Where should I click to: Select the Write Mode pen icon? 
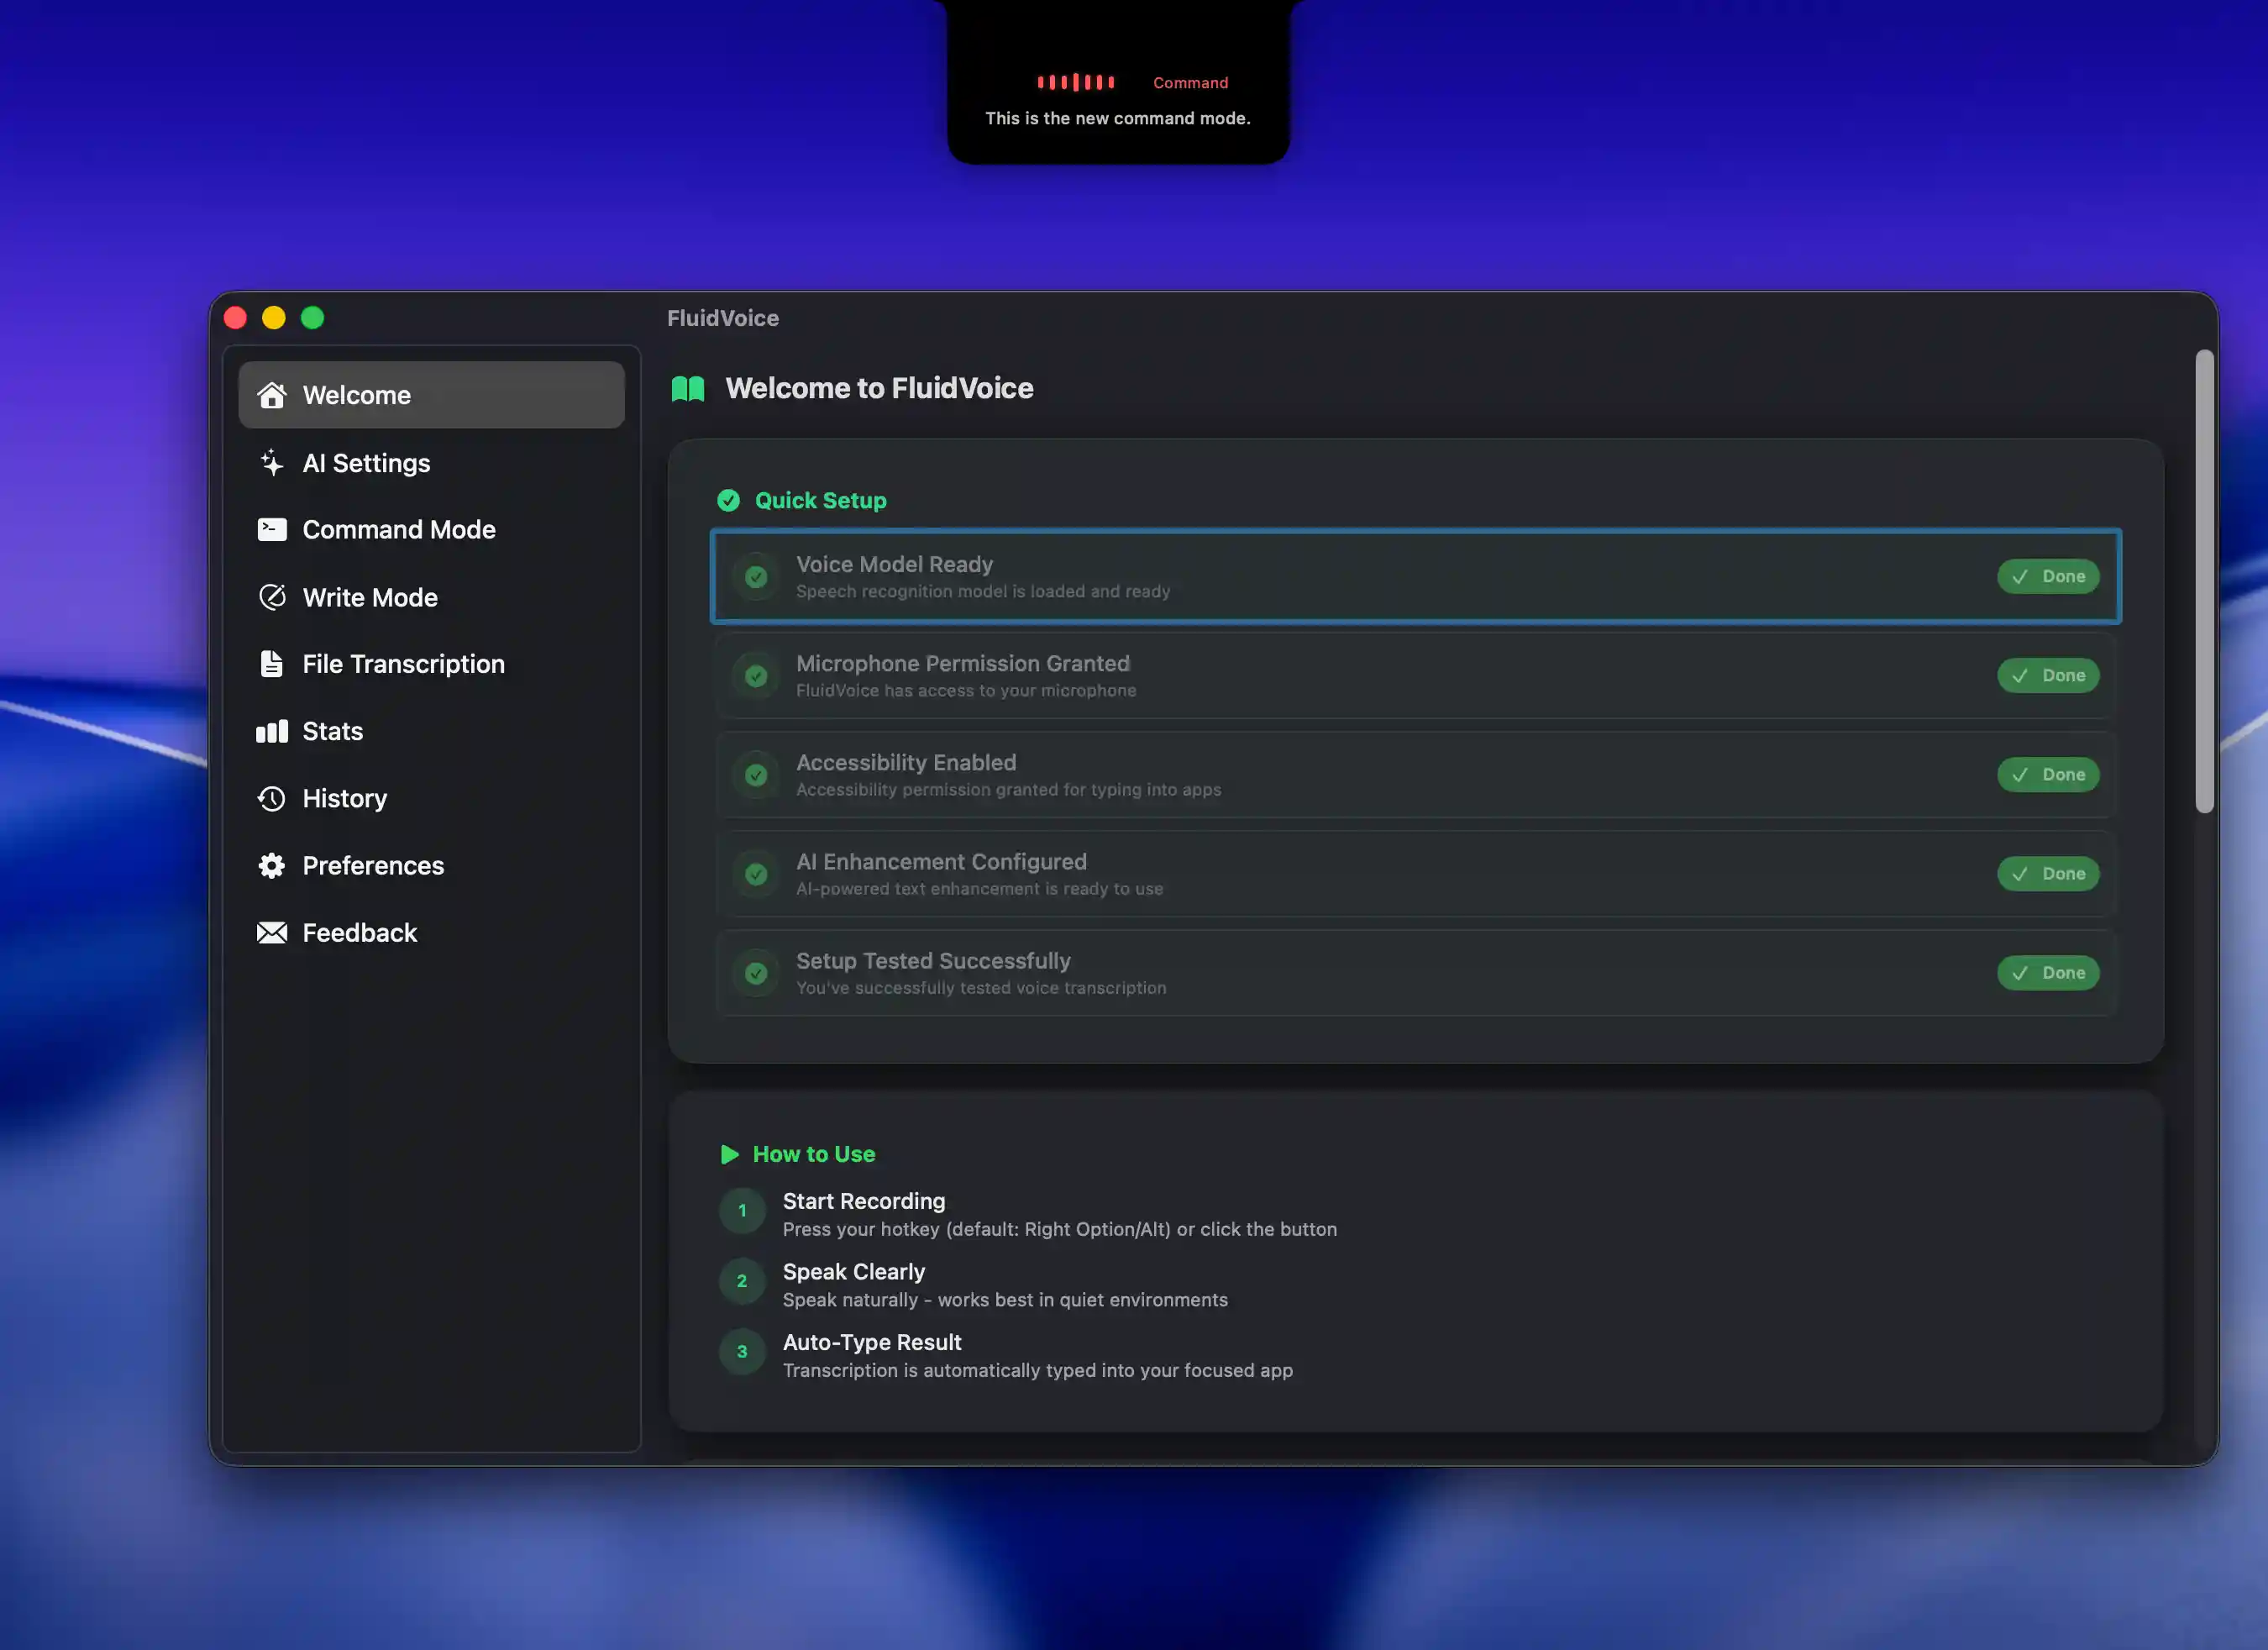pos(272,596)
